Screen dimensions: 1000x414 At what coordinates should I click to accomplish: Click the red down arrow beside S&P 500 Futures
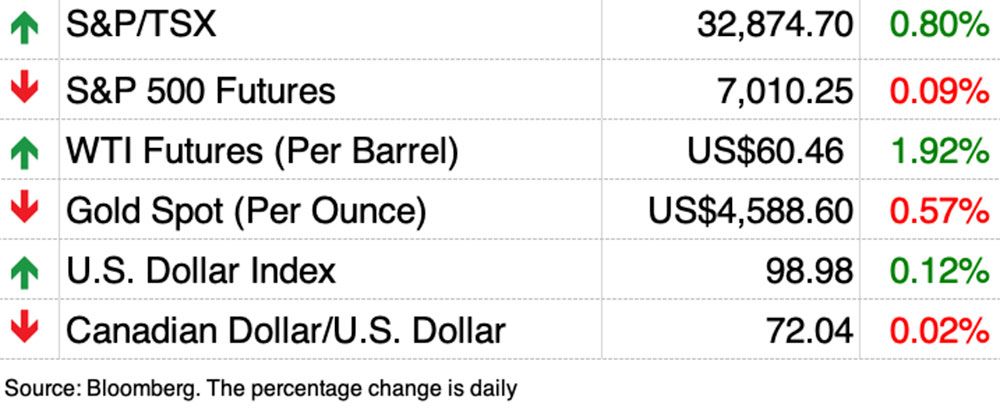pyautogui.click(x=24, y=88)
